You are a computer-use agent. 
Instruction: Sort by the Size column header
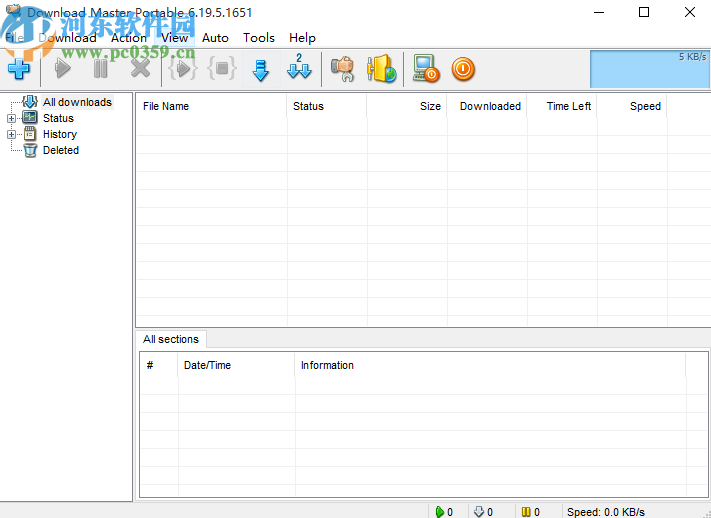pos(407,106)
